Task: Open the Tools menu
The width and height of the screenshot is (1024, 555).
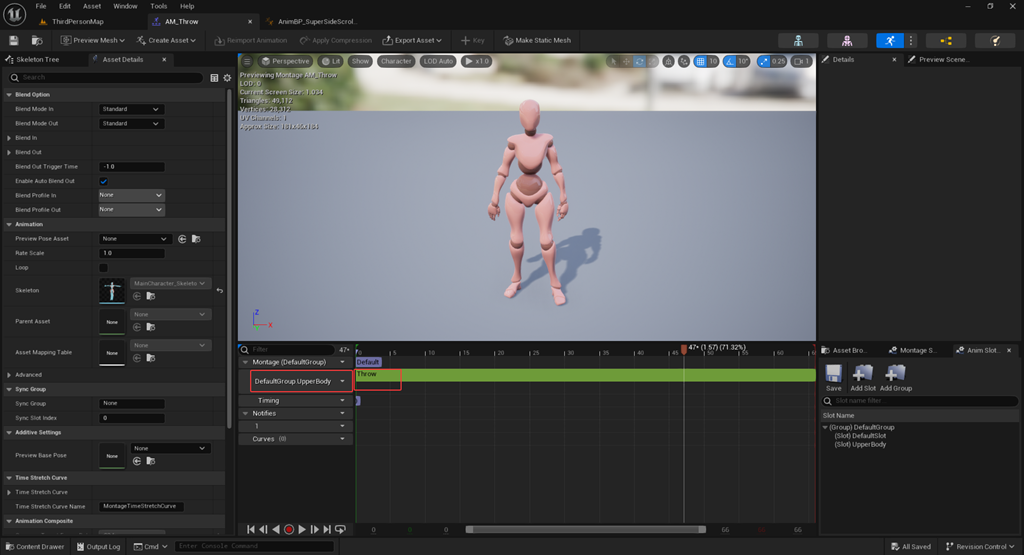Action: pos(159,6)
